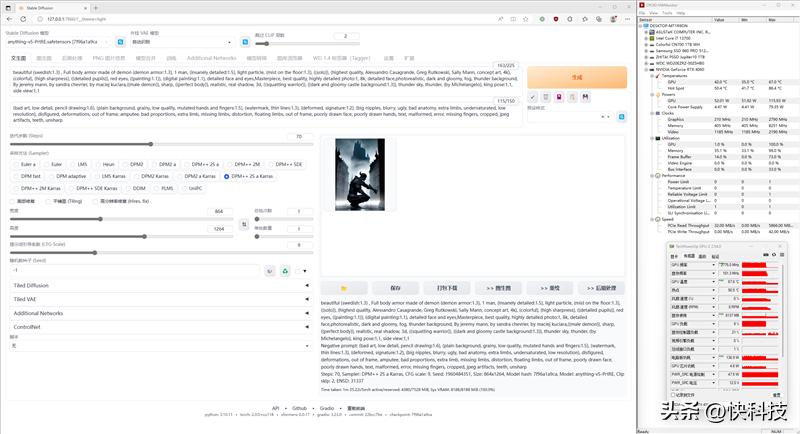Viewport: 800px width, 434px height.
Task: Select the DDIM sampler
Action: (135, 188)
